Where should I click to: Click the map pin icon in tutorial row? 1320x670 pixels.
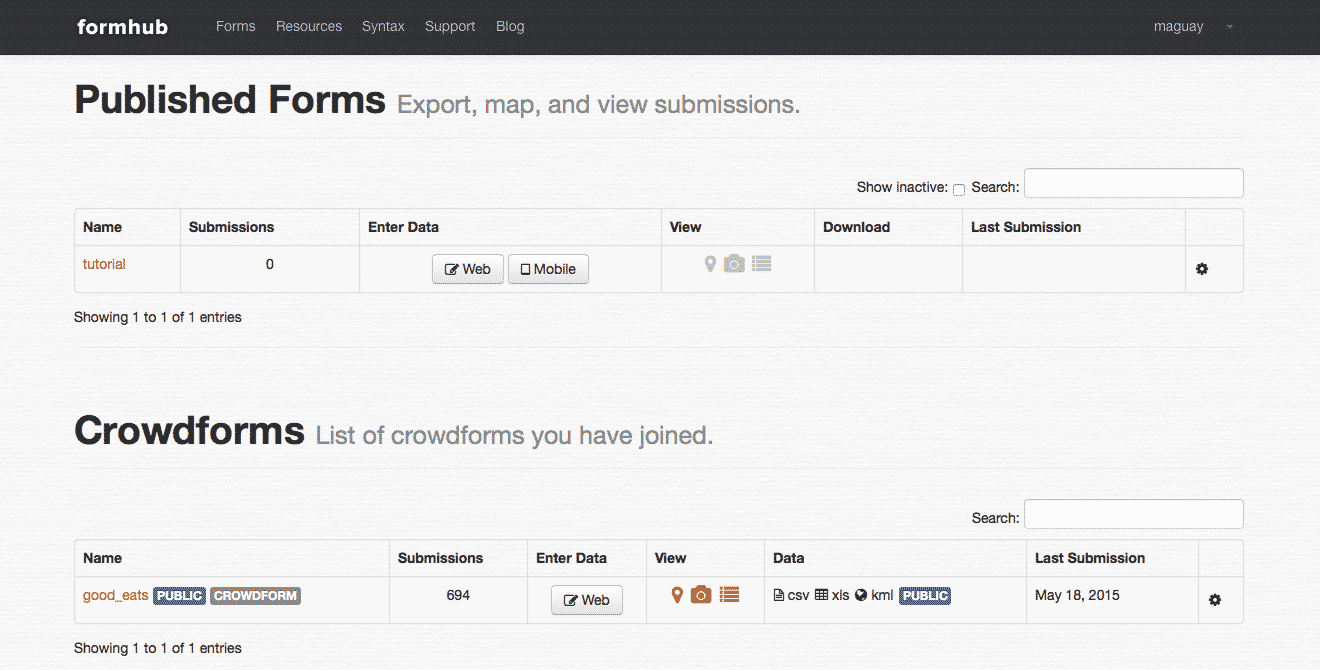(x=710, y=264)
